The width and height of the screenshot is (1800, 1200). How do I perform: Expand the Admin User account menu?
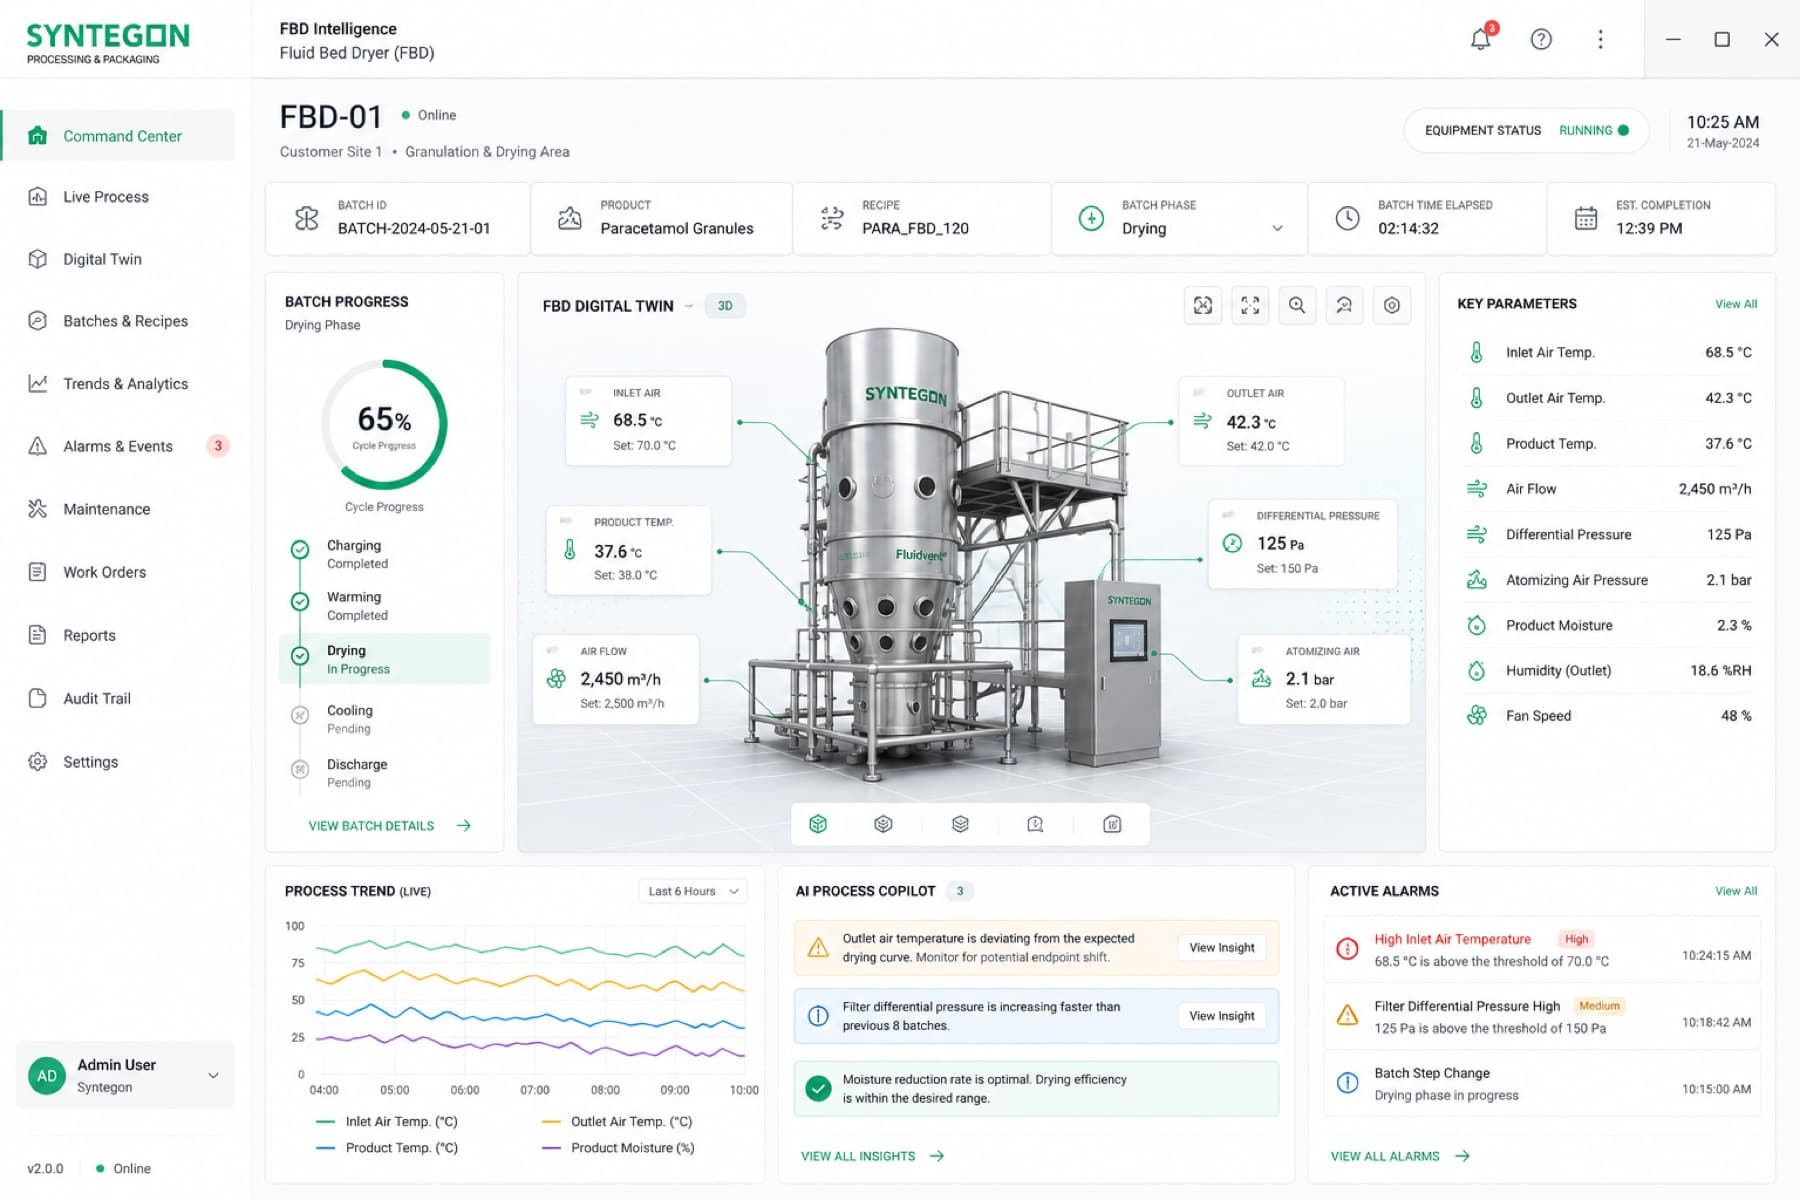click(125, 1075)
